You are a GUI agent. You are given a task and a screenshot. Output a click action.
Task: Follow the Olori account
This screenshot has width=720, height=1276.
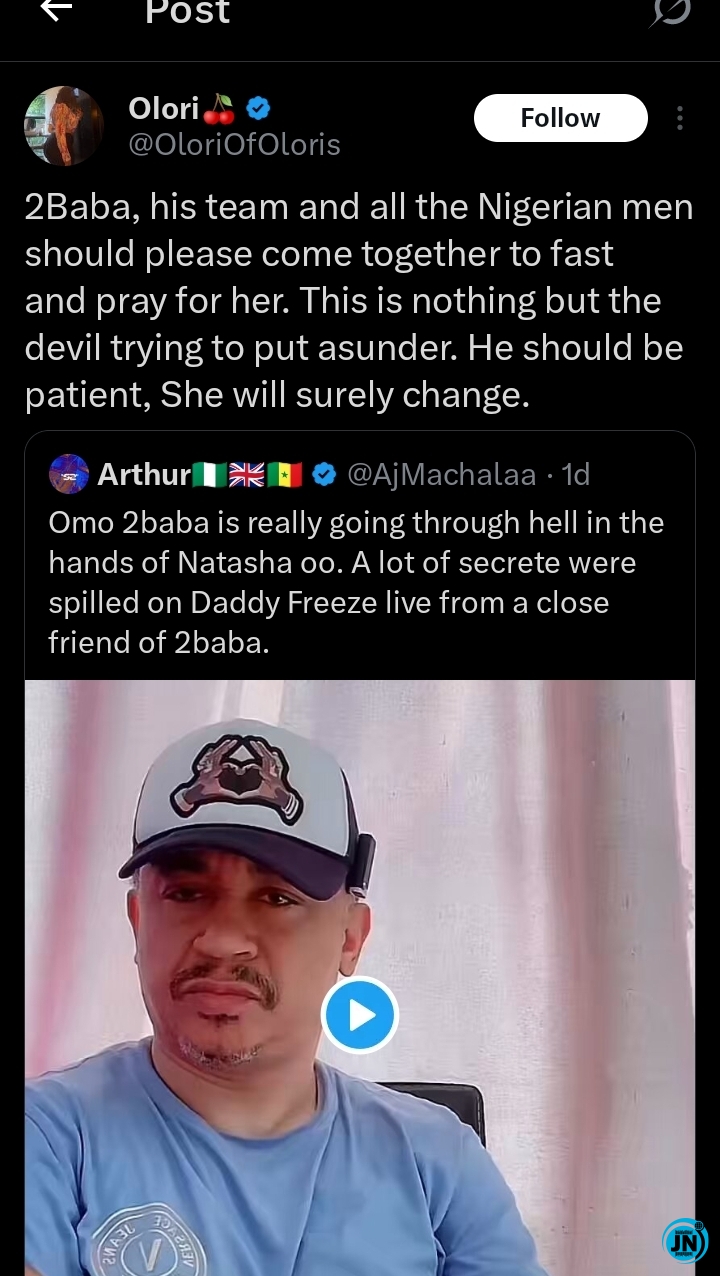(x=560, y=118)
